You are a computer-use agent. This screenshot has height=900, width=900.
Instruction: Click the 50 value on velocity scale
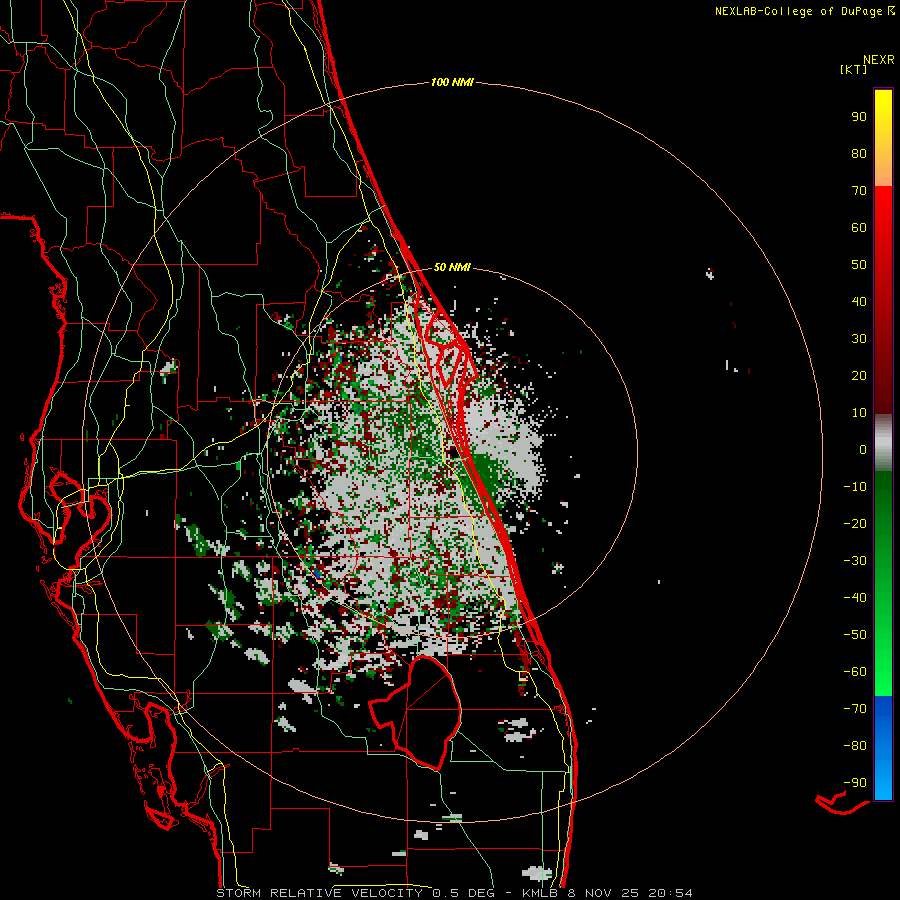pyautogui.click(x=859, y=265)
